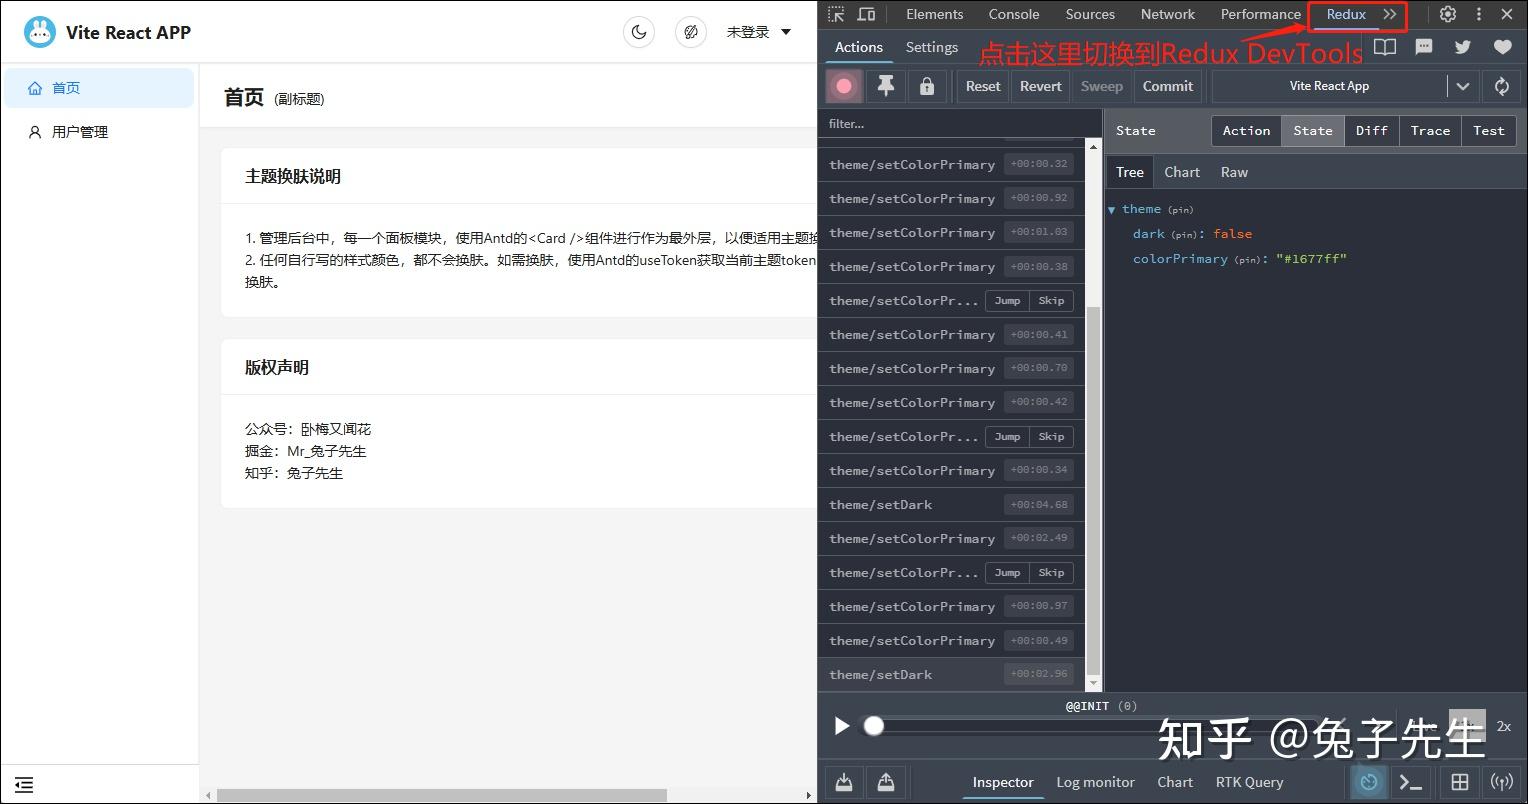Click the playback progress slider
Screen dimensions: 1528x804
[x=874, y=726]
